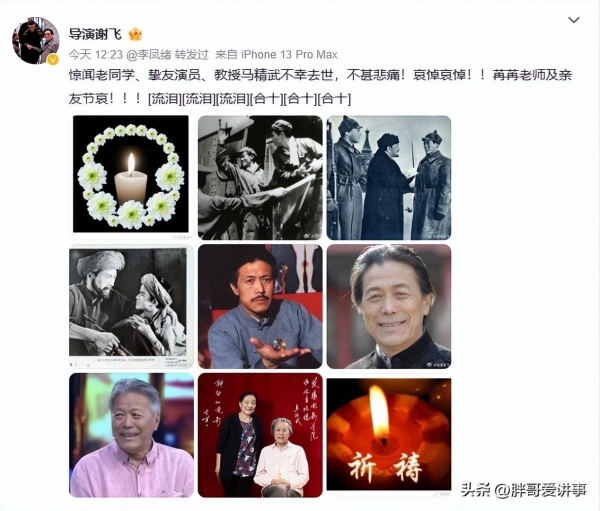This screenshot has height=511, width=600.
Task: Click the yellow verified badge on avatar
Action: coord(52,59)
